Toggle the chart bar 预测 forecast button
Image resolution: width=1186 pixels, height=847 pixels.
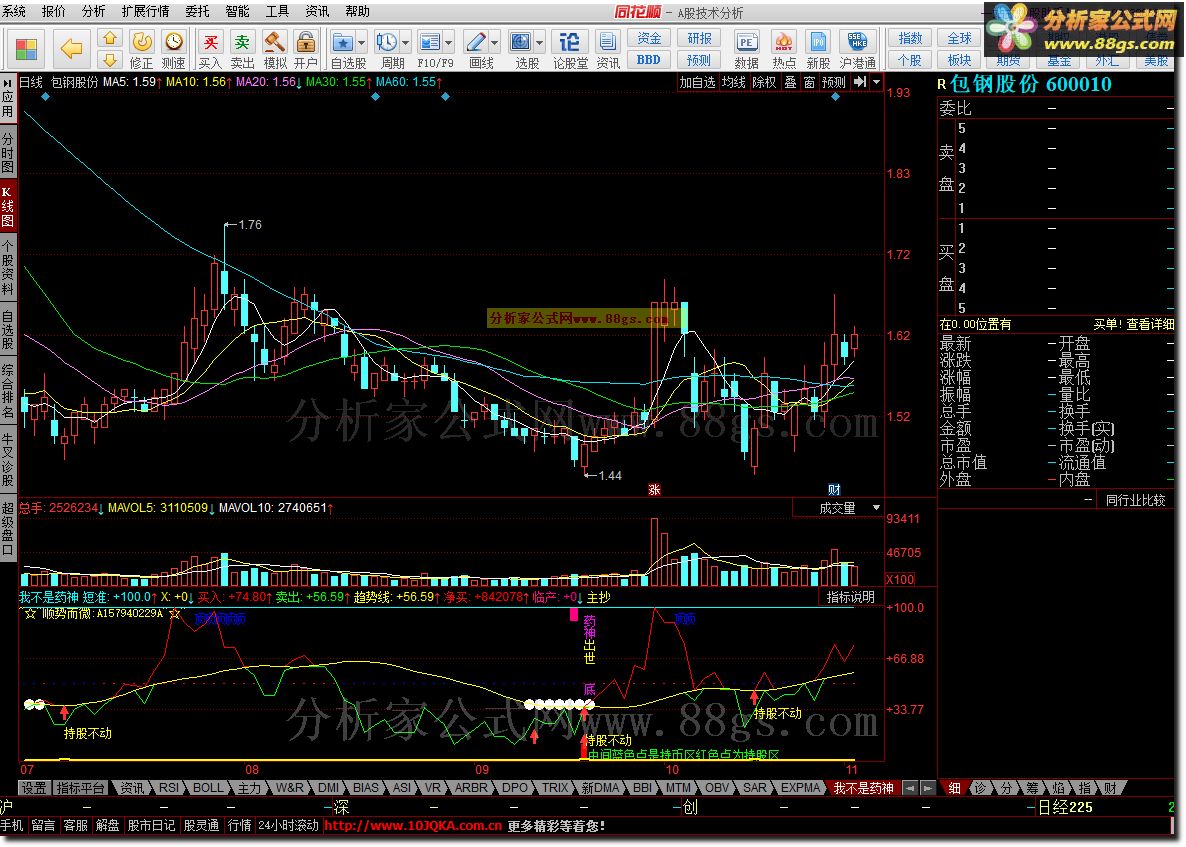[834, 82]
